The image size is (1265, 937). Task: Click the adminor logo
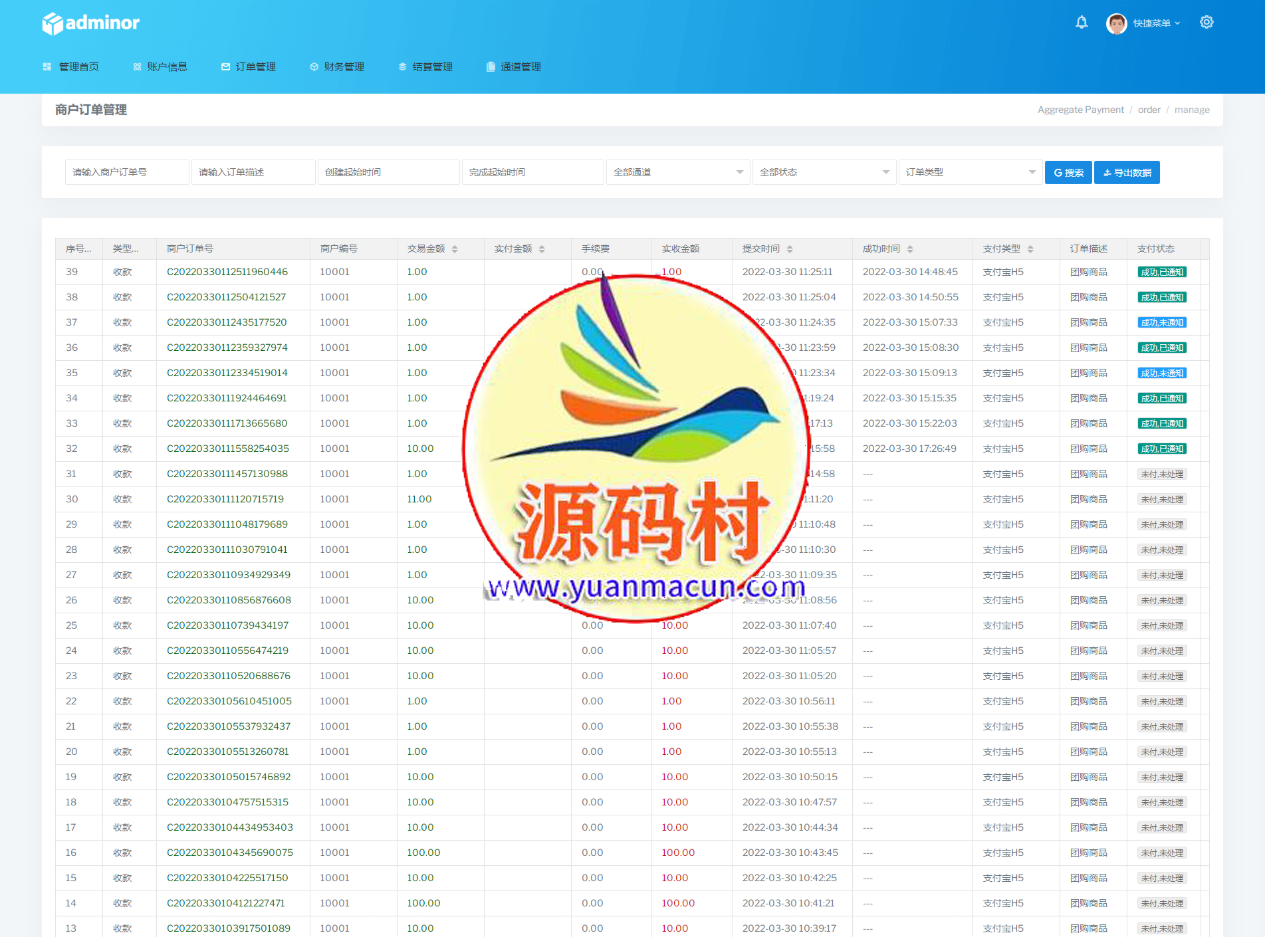91,23
